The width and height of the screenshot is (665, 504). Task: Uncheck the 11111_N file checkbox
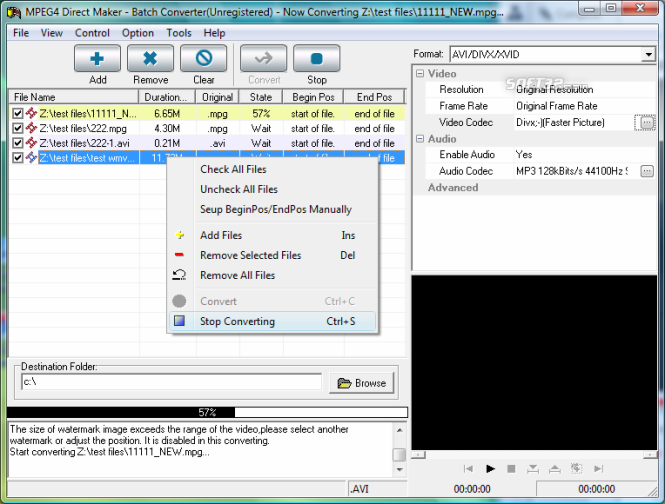coord(17,113)
